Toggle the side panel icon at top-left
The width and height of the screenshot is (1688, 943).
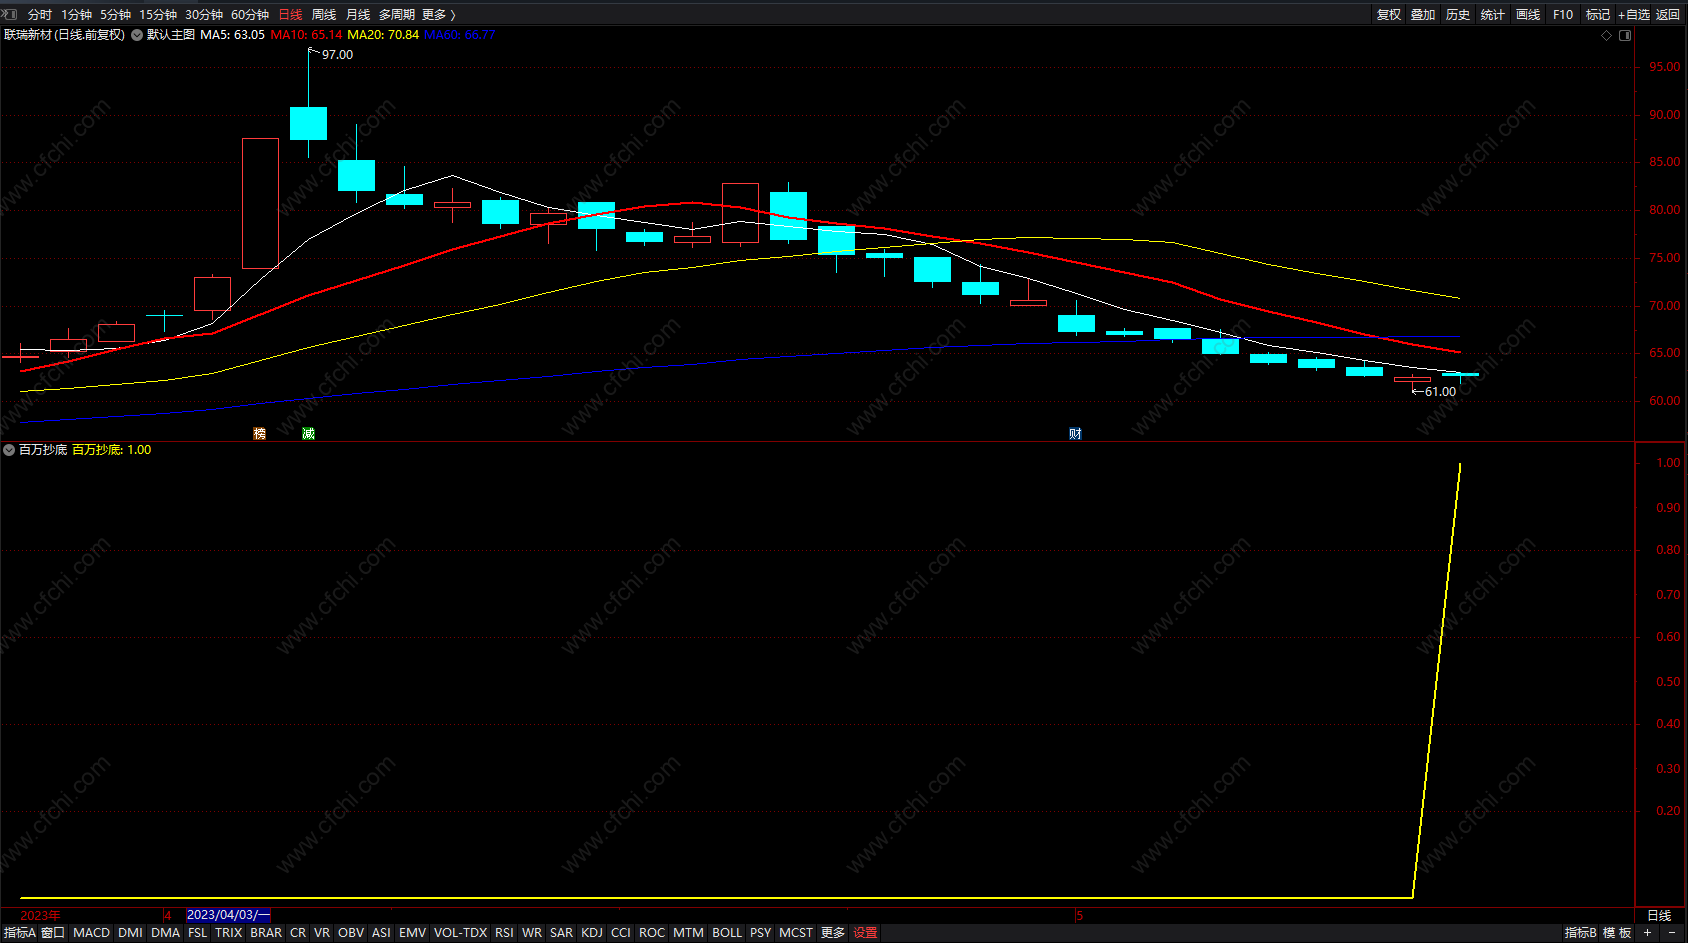point(11,14)
